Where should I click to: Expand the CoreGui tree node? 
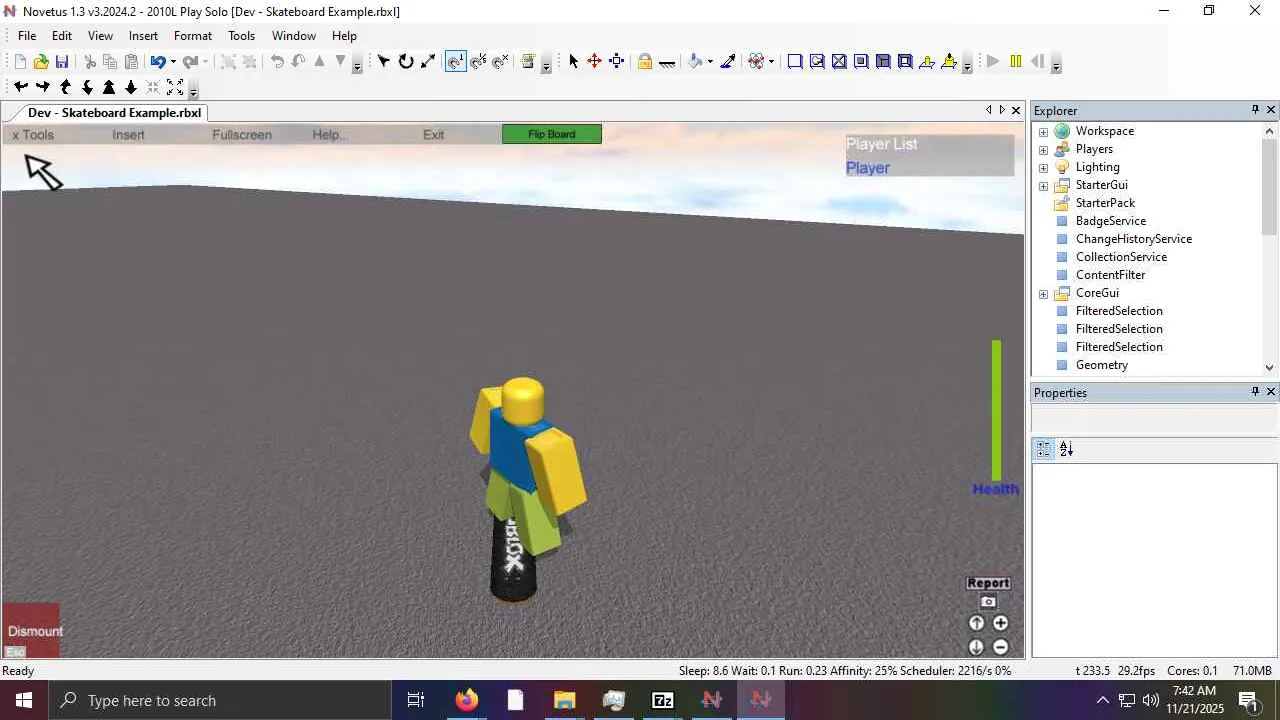click(1044, 293)
